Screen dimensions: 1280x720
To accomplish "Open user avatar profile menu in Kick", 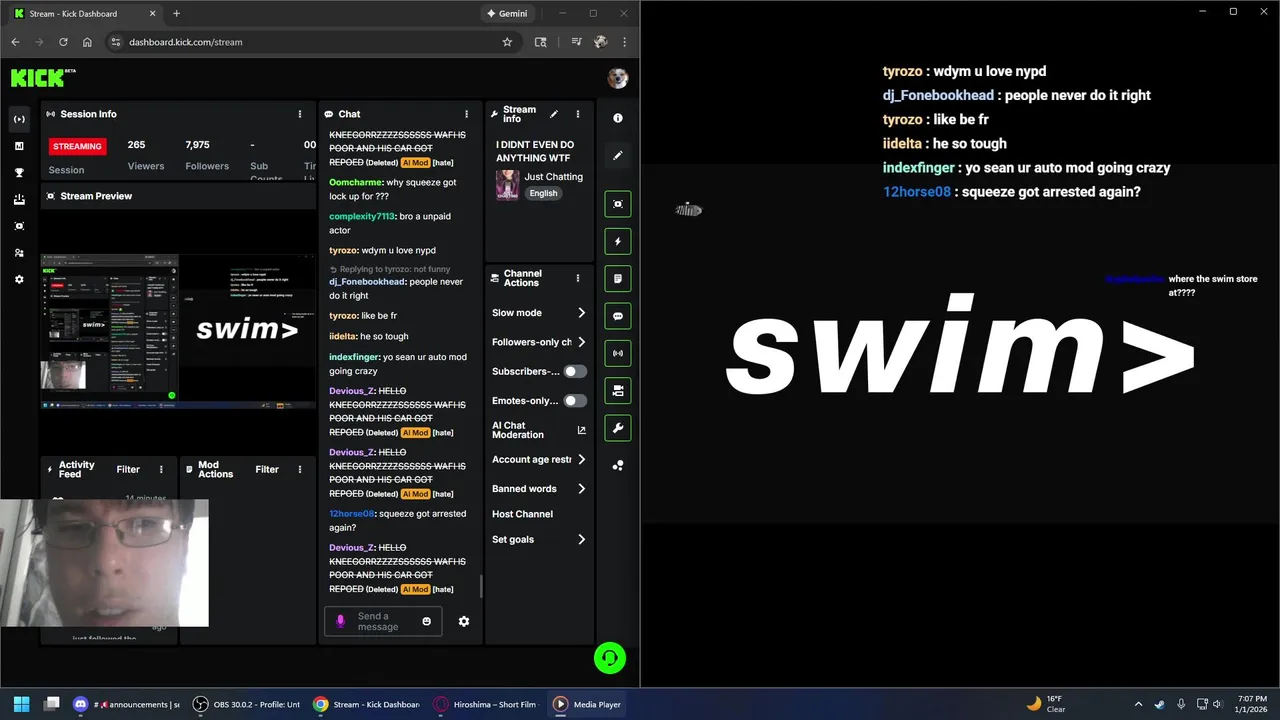I will tap(618, 78).
